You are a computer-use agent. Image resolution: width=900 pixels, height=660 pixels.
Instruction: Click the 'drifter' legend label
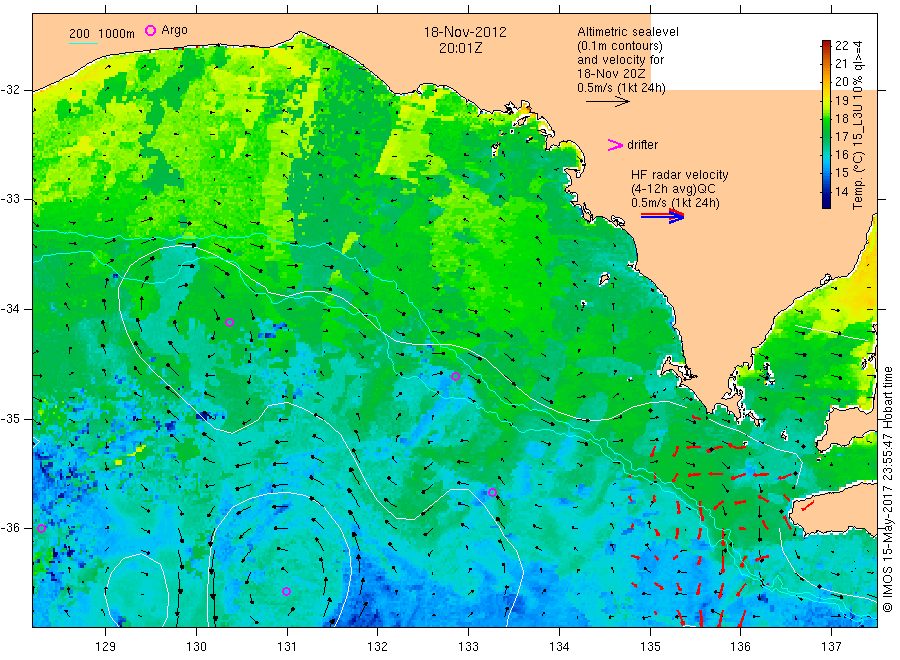(642, 145)
